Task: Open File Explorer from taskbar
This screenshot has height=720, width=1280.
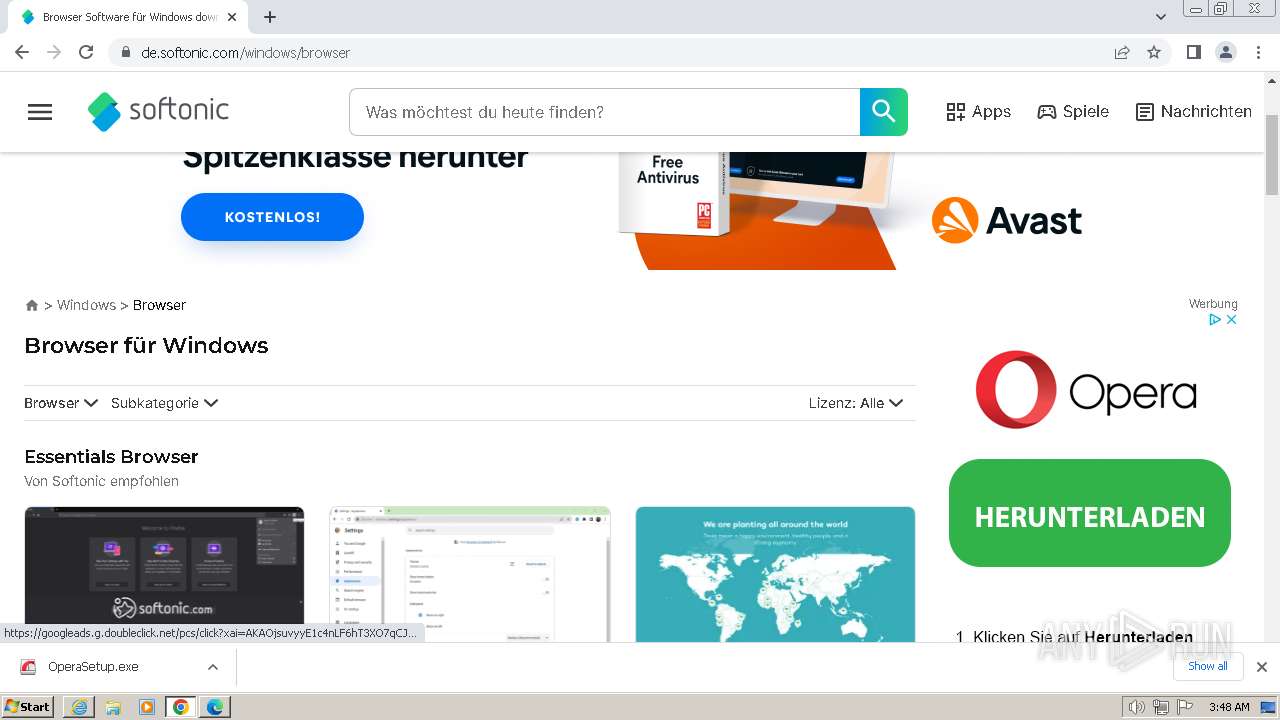Action: tap(113, 707)
